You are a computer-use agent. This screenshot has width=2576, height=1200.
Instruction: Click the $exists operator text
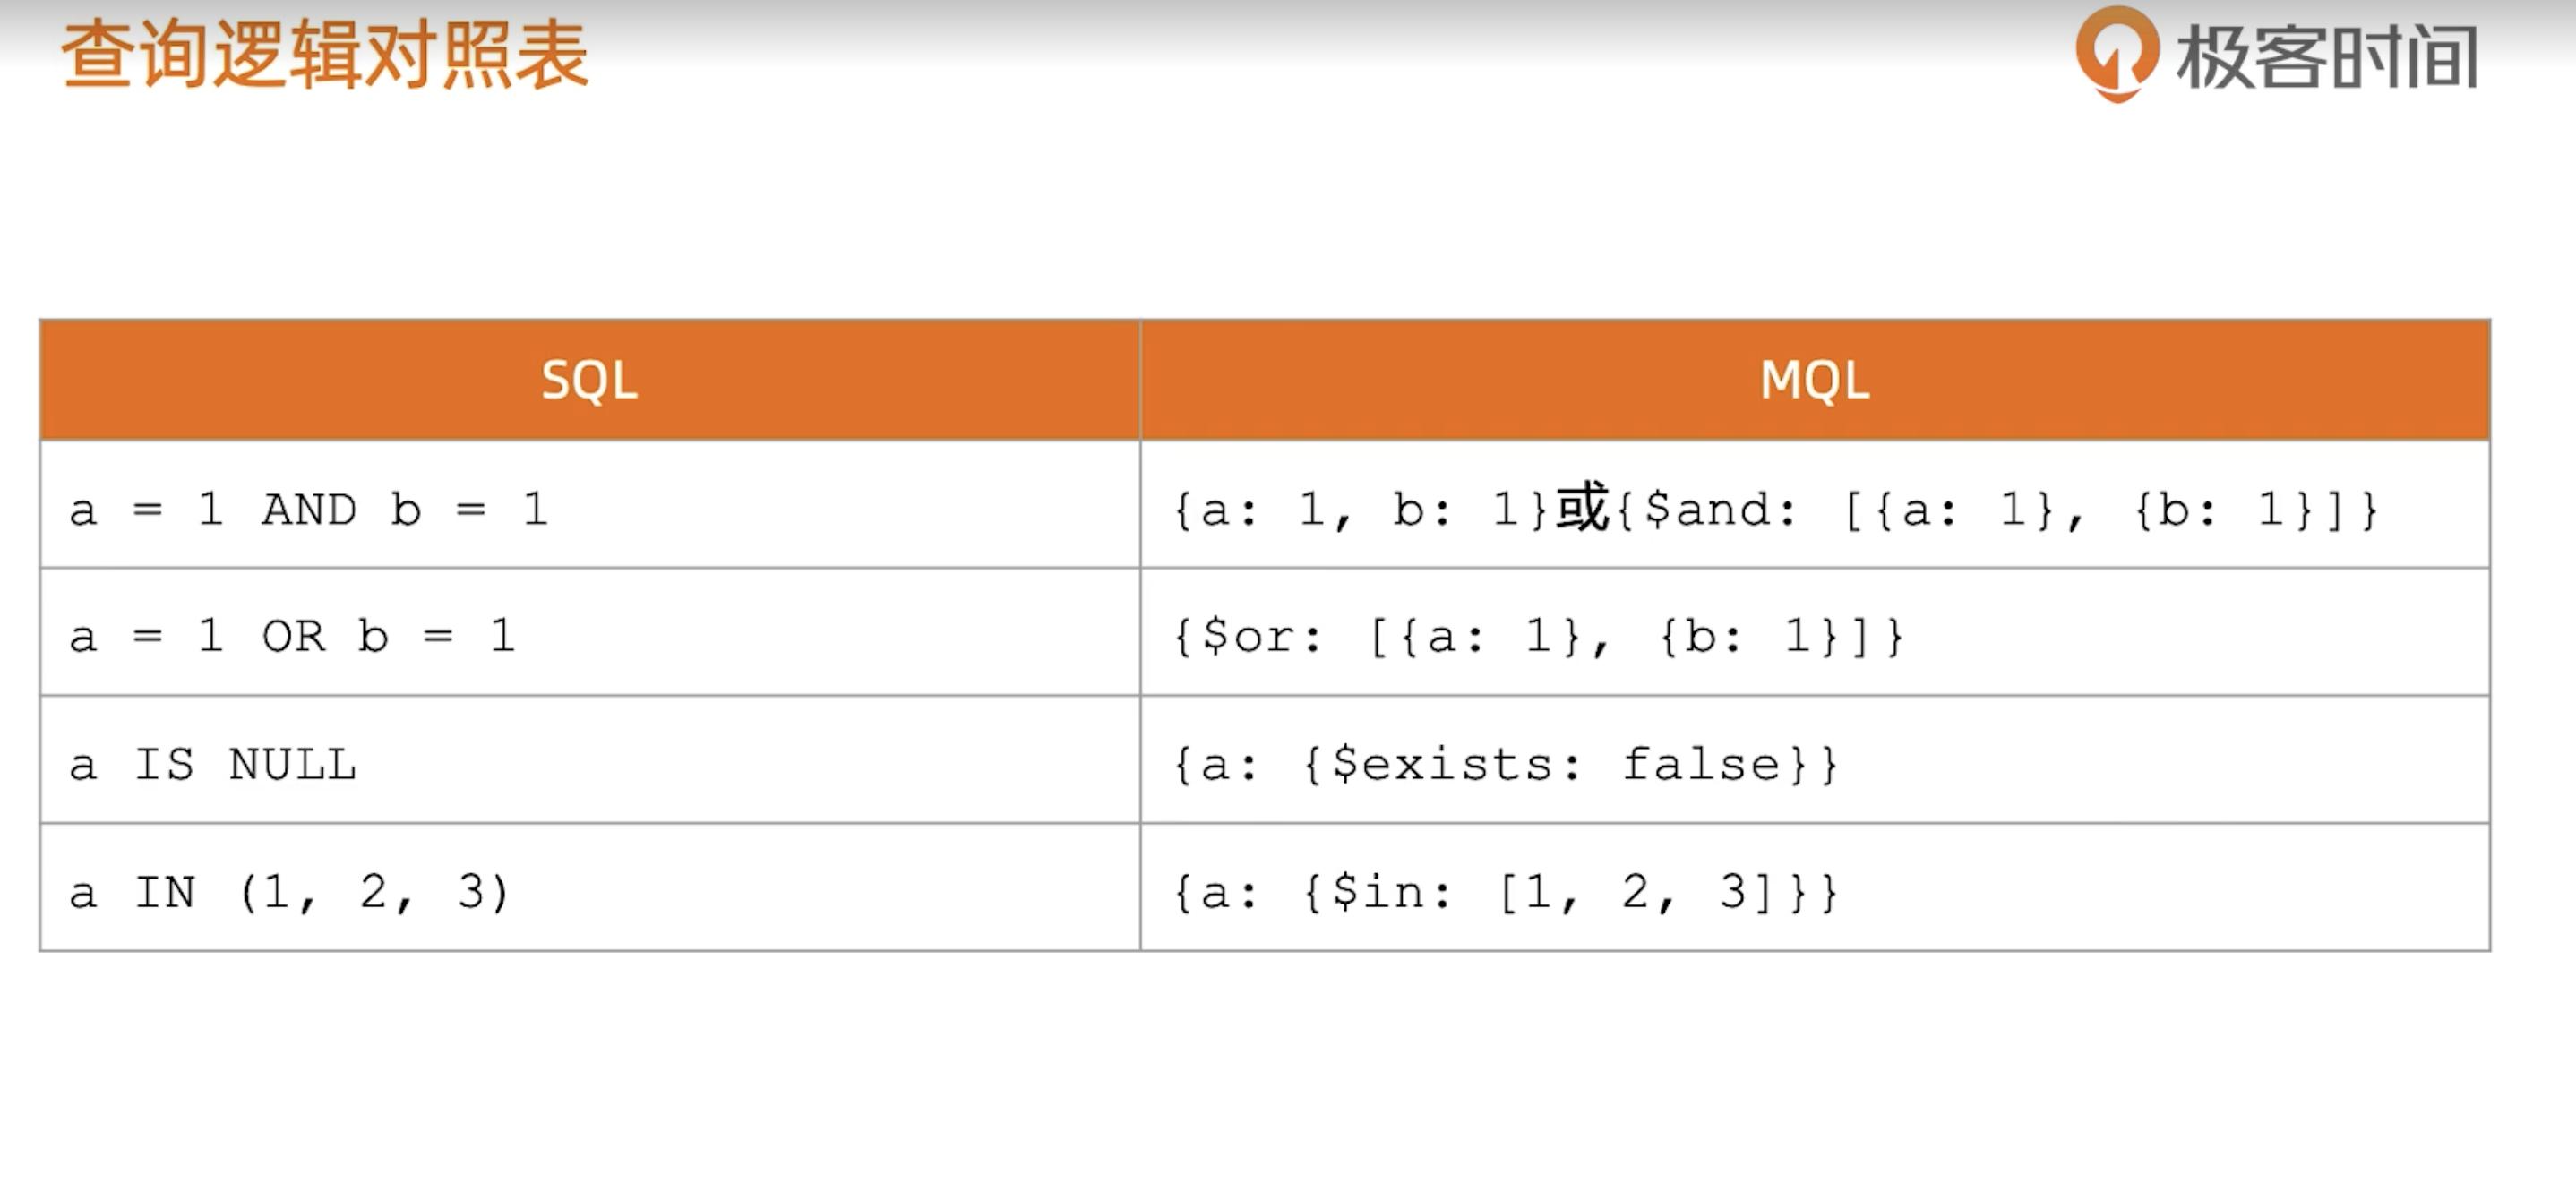click(x=1441, y=765)
